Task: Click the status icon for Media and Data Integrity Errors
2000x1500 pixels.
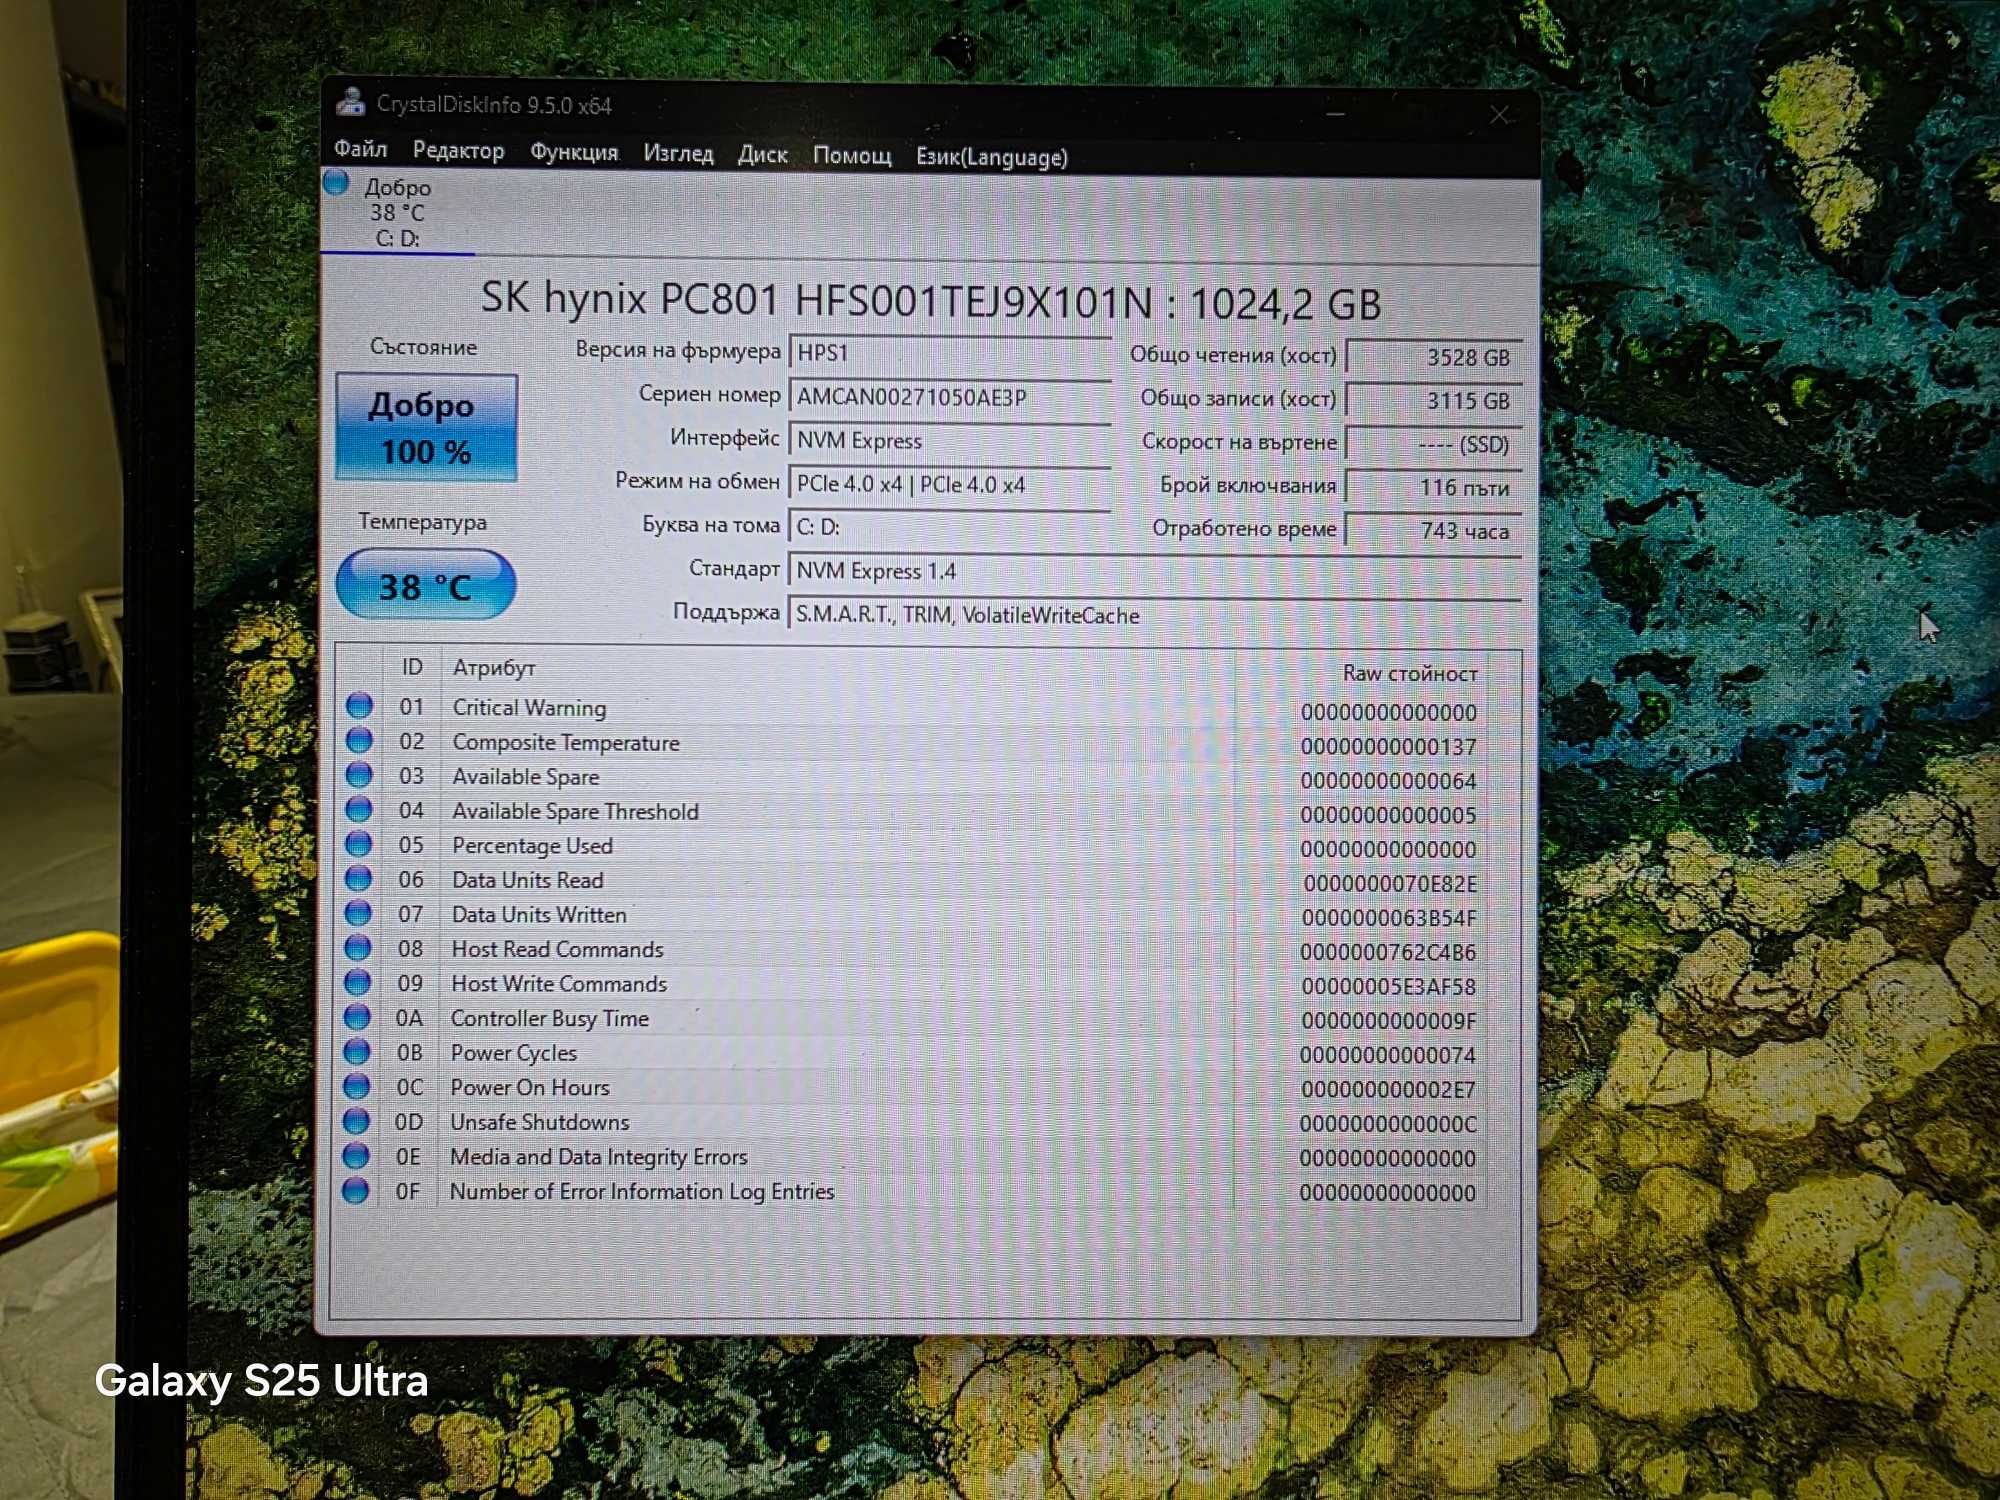Action: pos(356,1156)
